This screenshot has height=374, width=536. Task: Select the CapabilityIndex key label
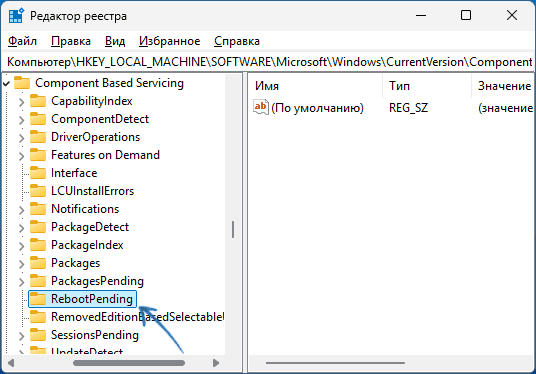coord(92,101)
